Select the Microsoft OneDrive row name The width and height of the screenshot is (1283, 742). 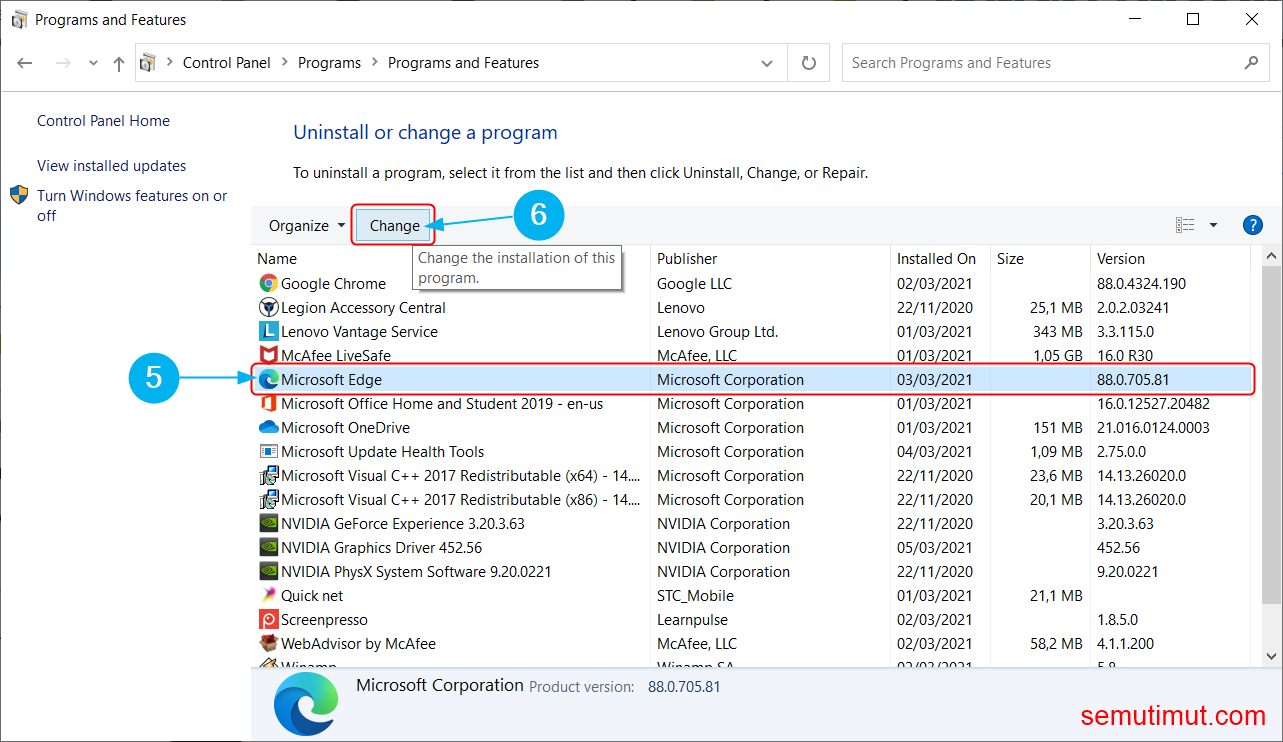345,428
